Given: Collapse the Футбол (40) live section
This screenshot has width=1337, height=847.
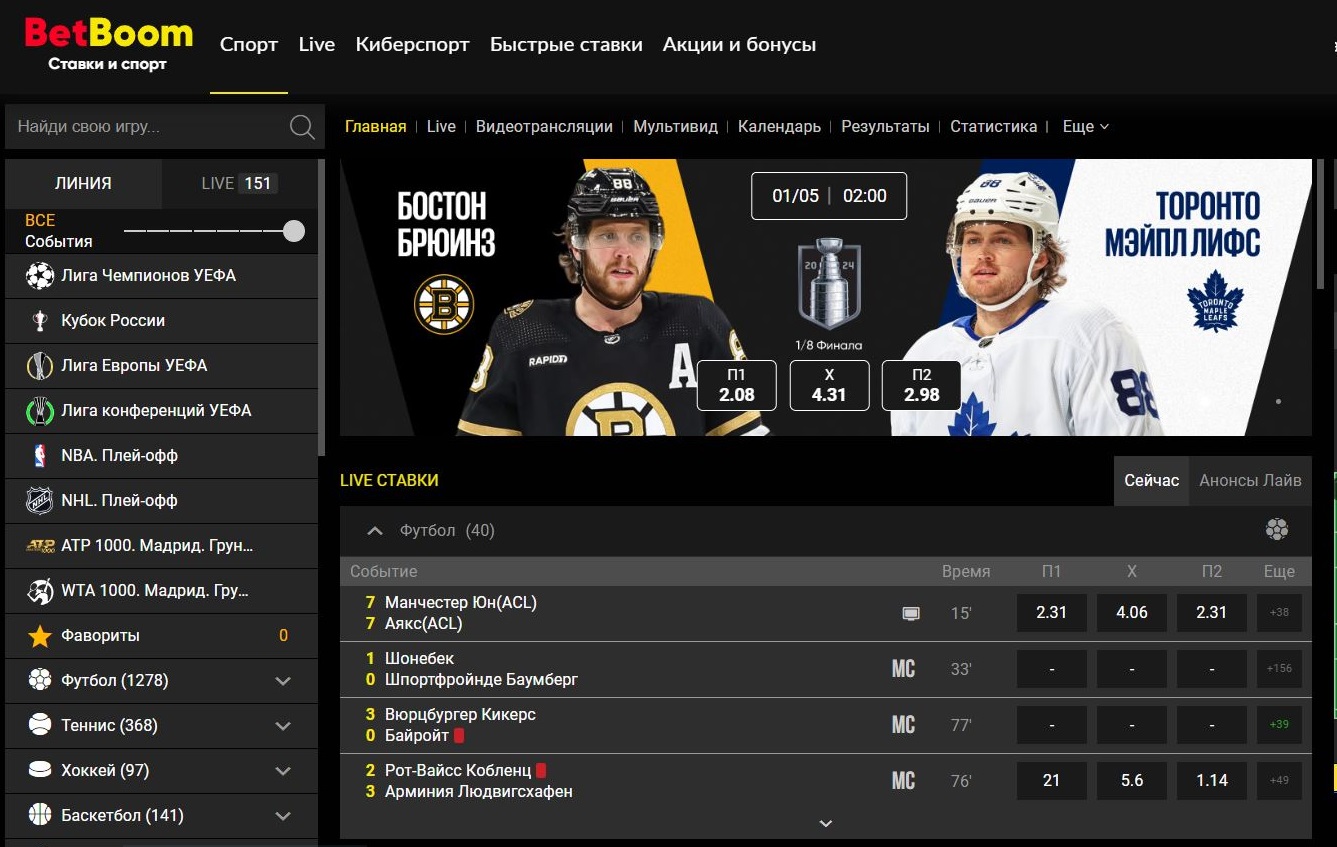Looking at the screenshot, I should pos(375,531).
